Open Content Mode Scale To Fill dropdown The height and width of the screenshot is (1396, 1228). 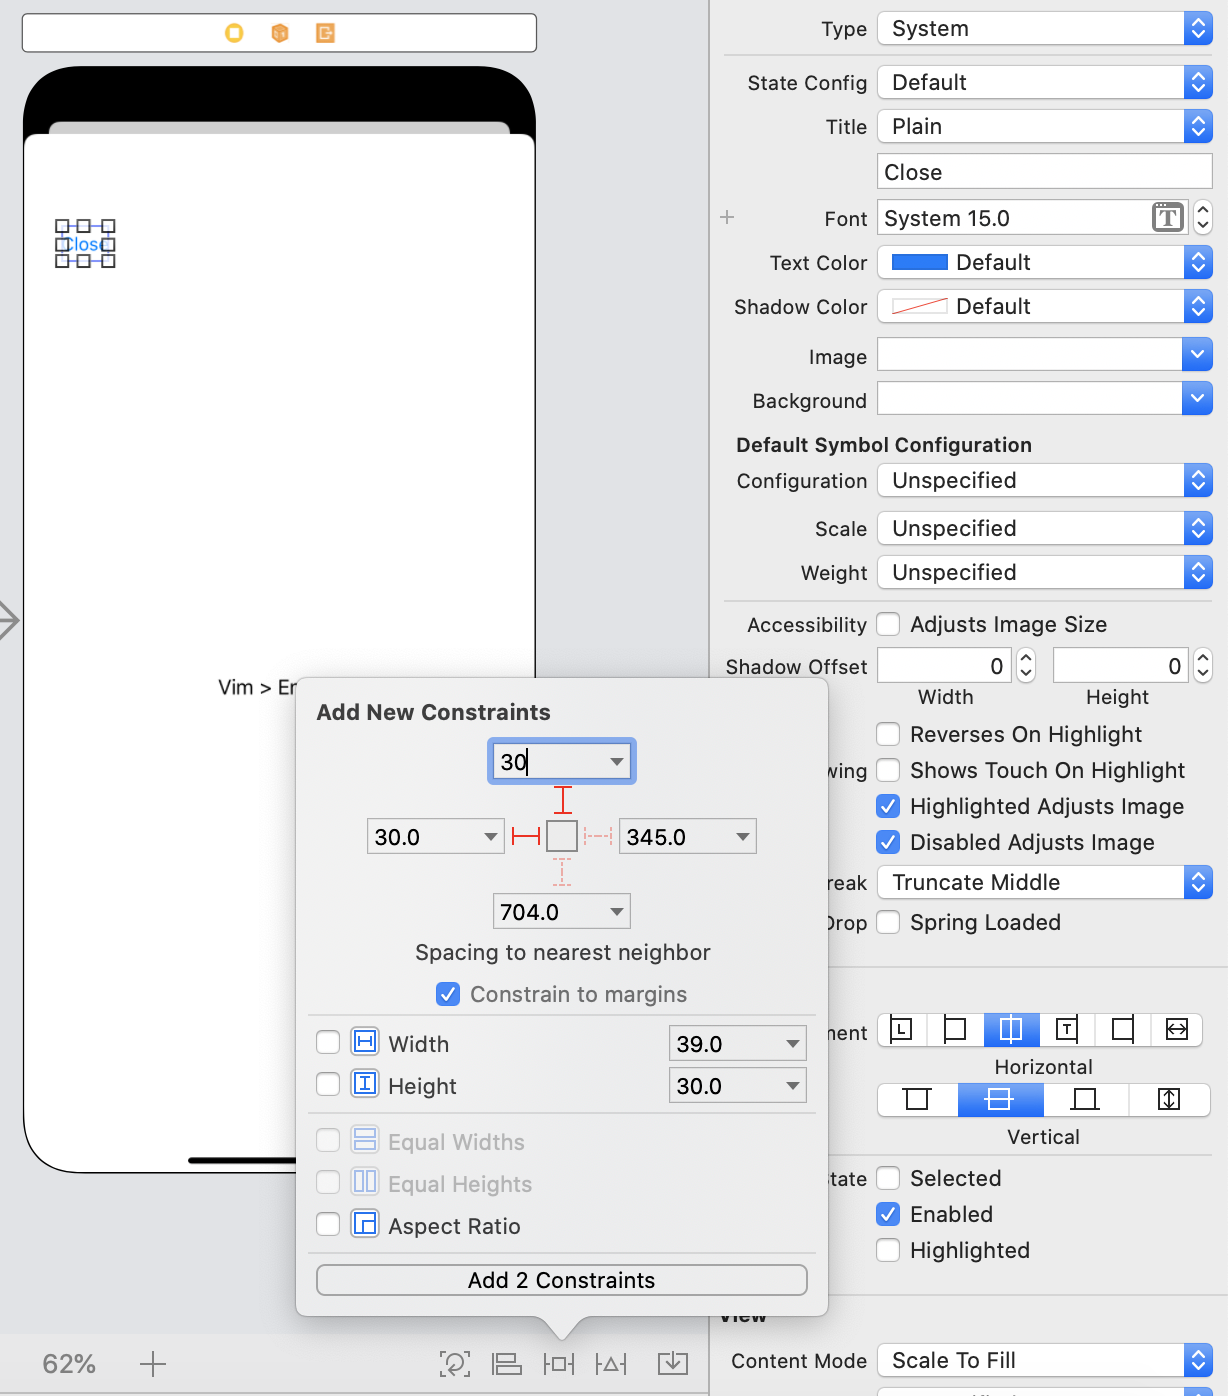1045,1360
